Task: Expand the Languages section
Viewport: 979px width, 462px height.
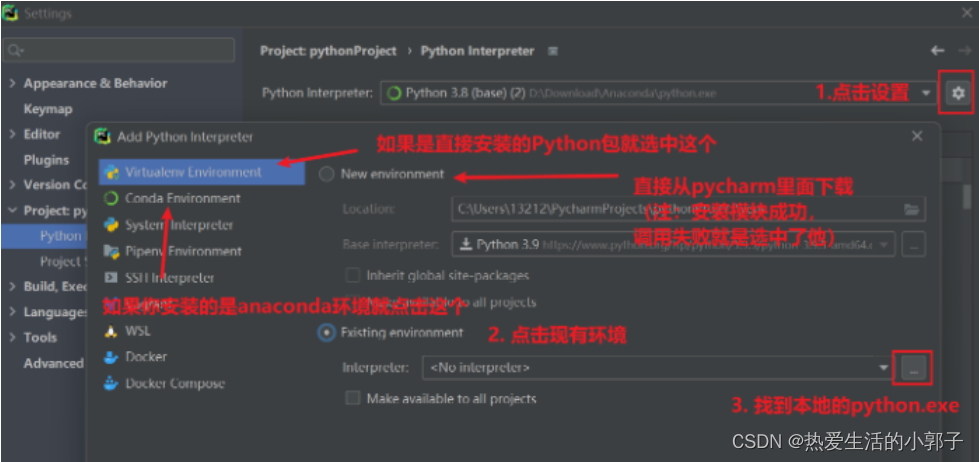Action: pyautogui.click(x=12, y=312)
